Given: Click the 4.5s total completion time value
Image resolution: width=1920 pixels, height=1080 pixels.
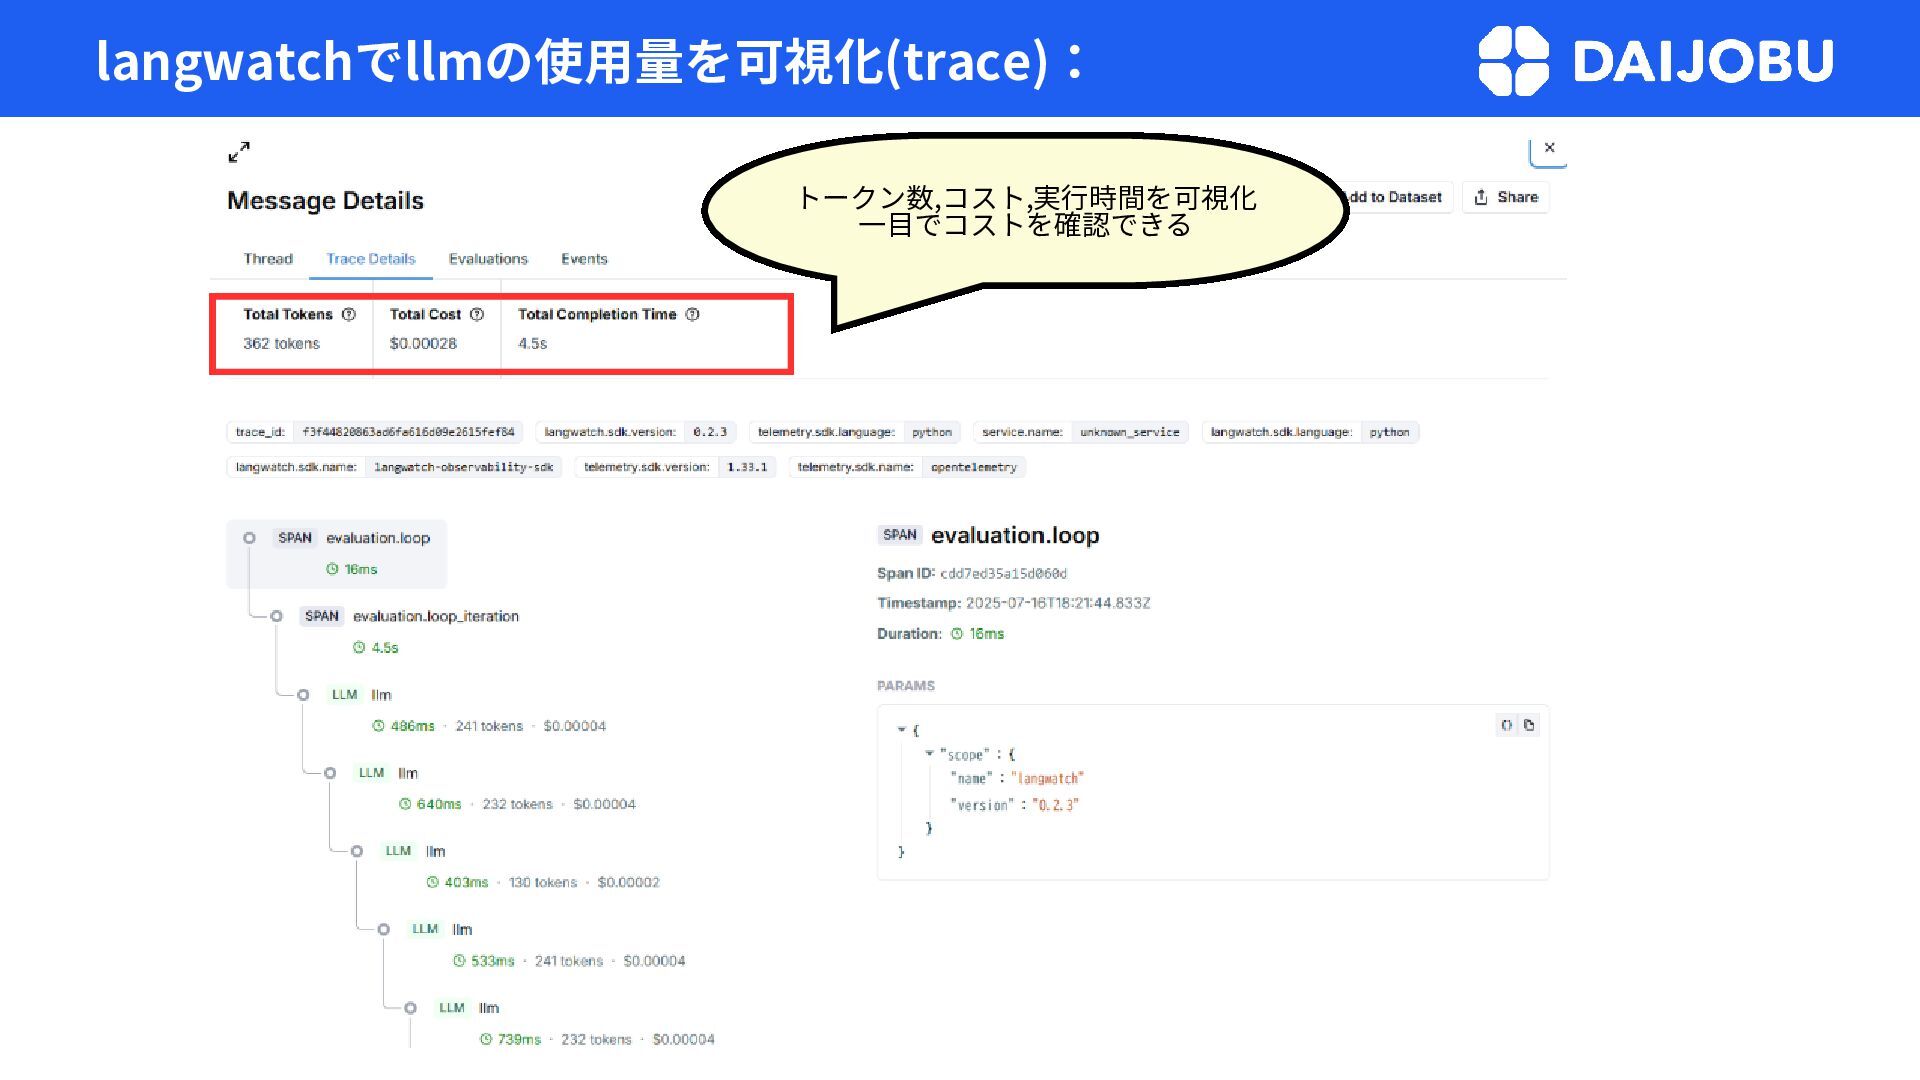Looking at the screenshot, I should tap(532, 343).
